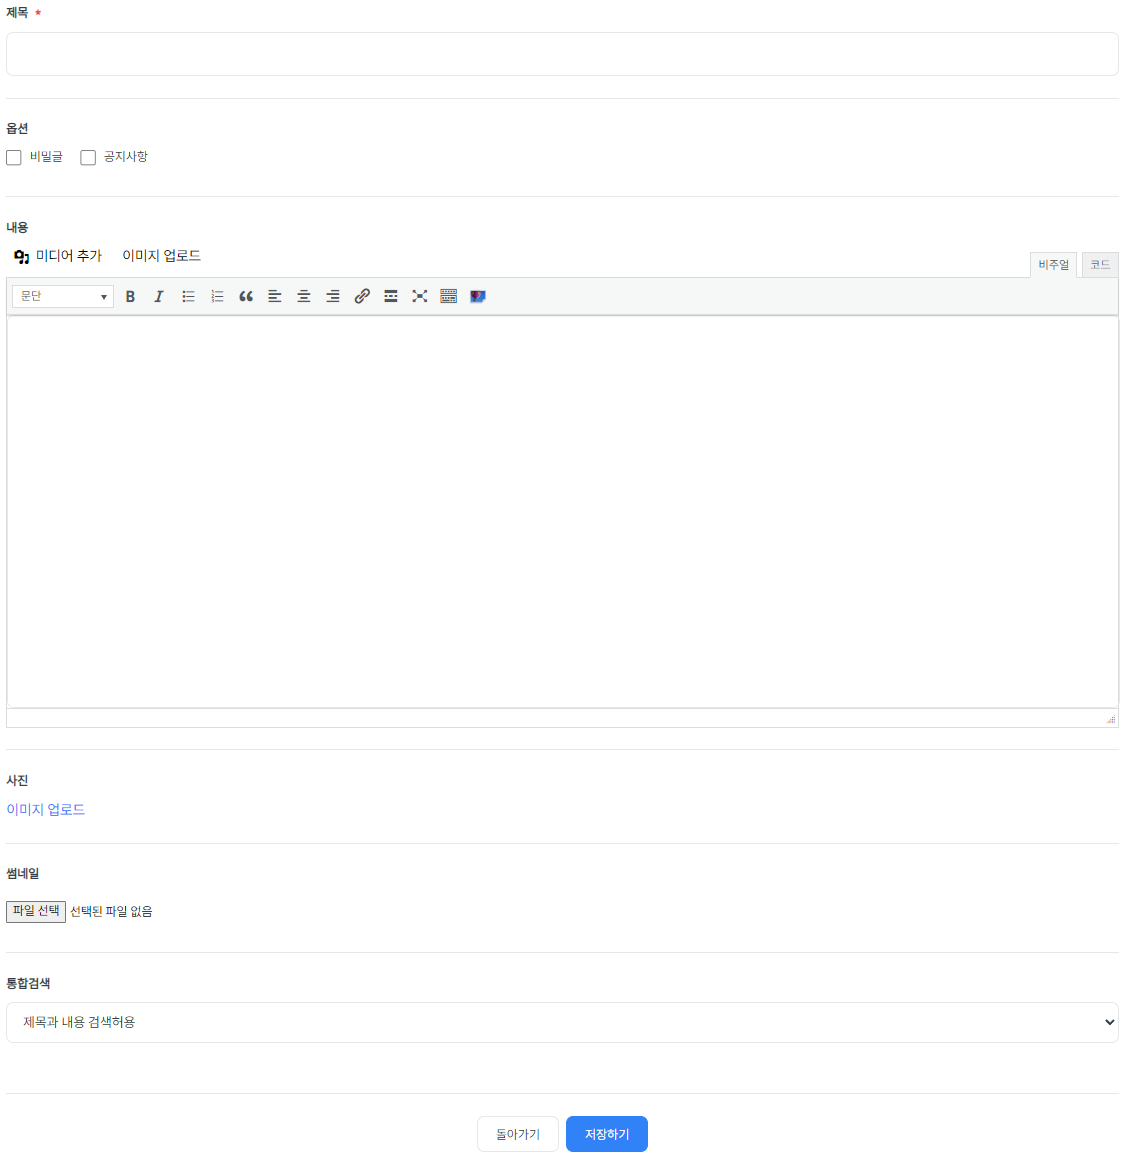Center align the text
Viewport: 1125px width, 1164px height.
(304, 296)
